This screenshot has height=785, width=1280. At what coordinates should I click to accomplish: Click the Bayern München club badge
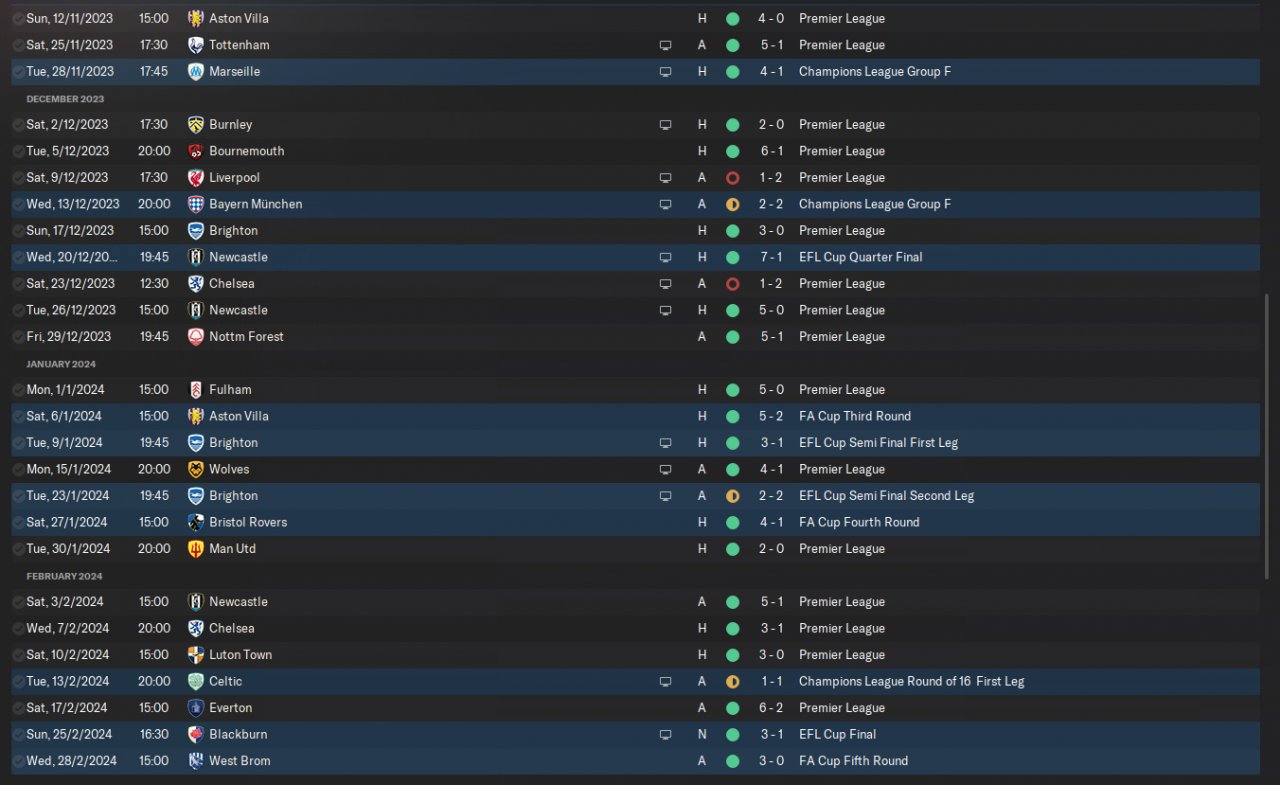pyautogui.click(x=196, y=204)
